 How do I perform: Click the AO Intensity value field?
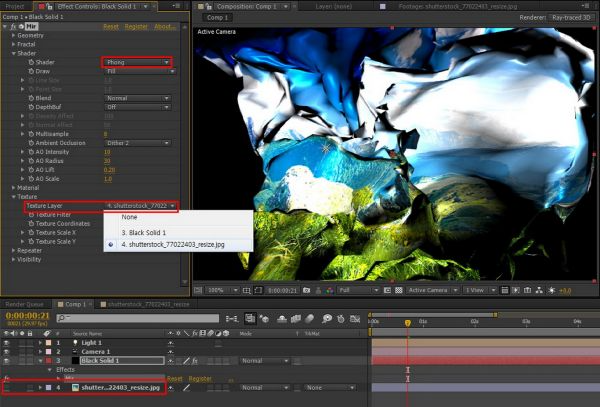pyautogui.click(x=107, y=152)
